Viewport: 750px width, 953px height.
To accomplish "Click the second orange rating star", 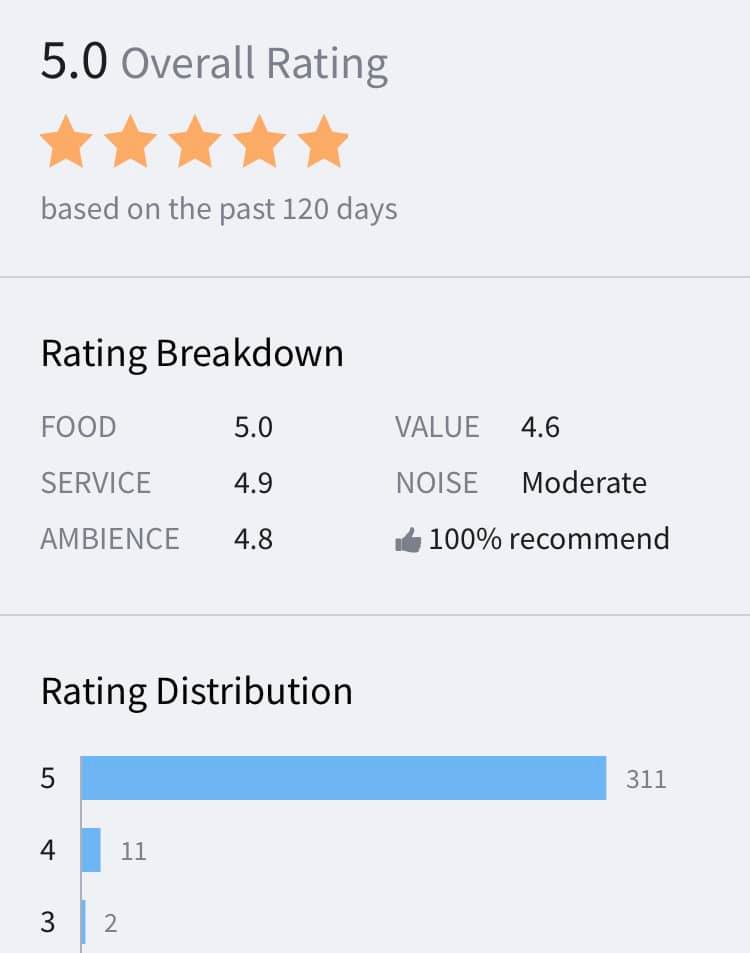I will pos(131,142).
